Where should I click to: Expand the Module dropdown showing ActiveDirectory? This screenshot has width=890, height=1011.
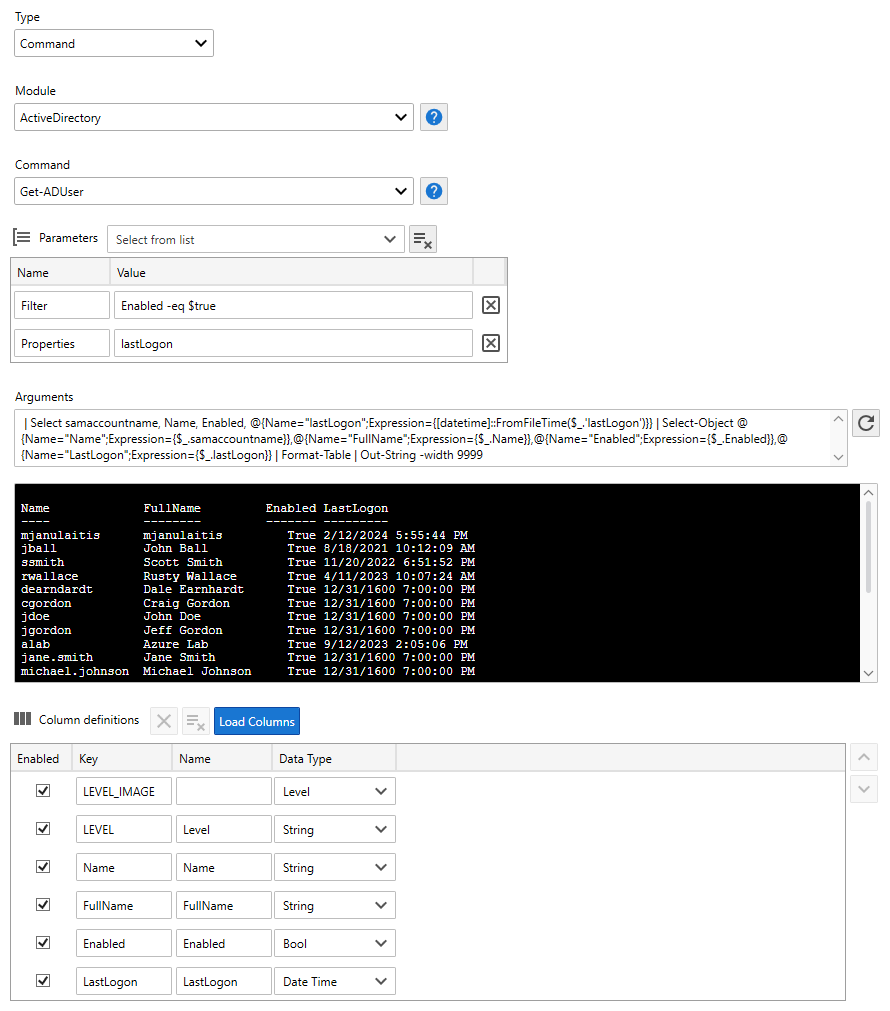214,117
